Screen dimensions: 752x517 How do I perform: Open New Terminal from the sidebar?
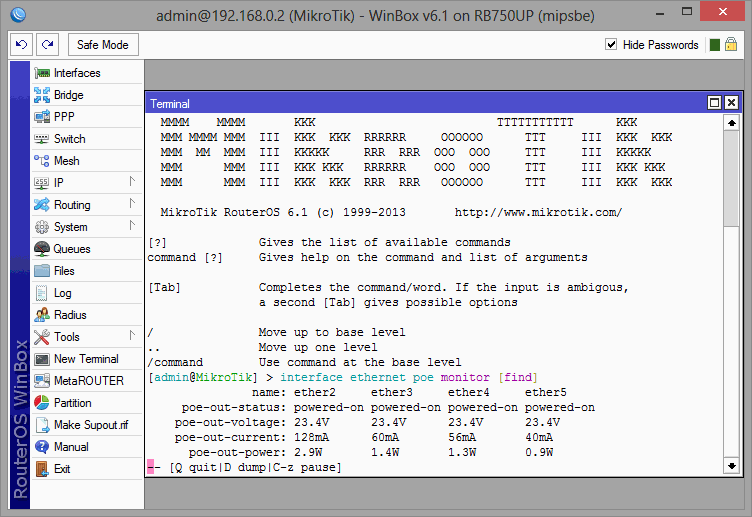point(87,359)
